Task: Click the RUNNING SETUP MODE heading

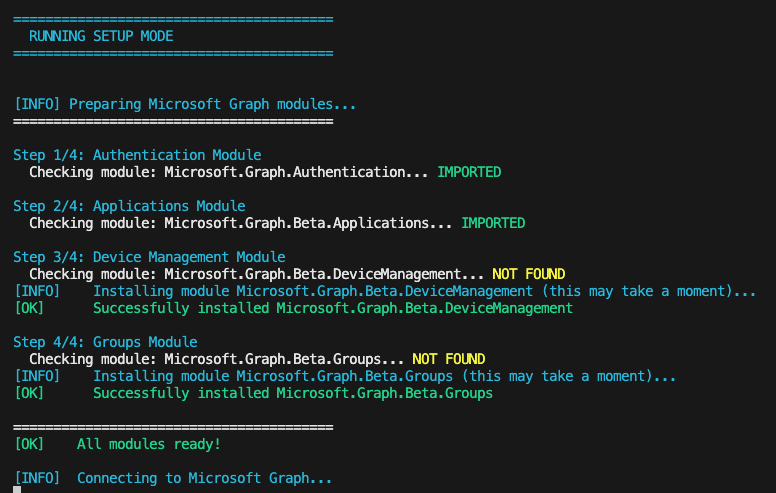Action: tap(101, 36)
